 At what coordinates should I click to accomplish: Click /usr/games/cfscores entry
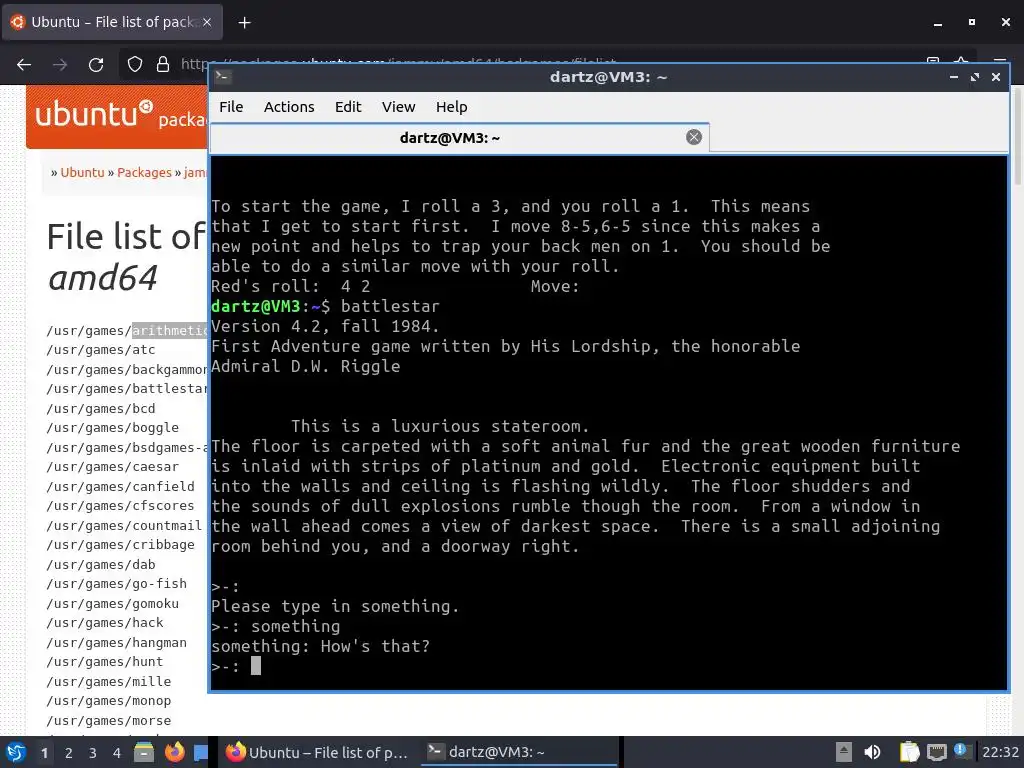[120, 506]
